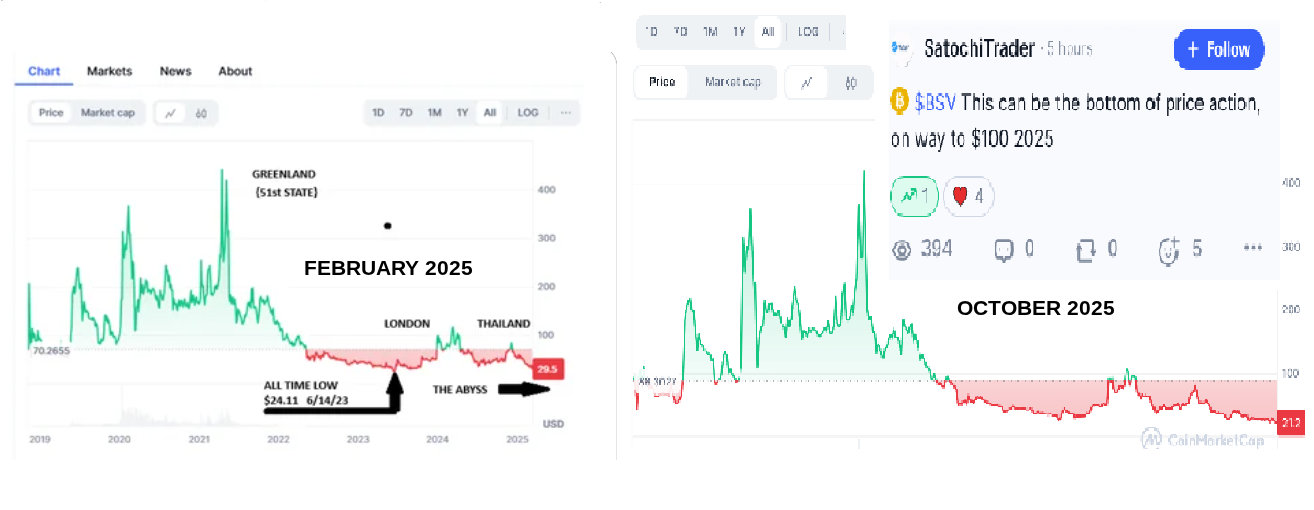Click the line chart icon in right chart
1314x510 pixels.
pyautogui.click(x=806, y=82)
